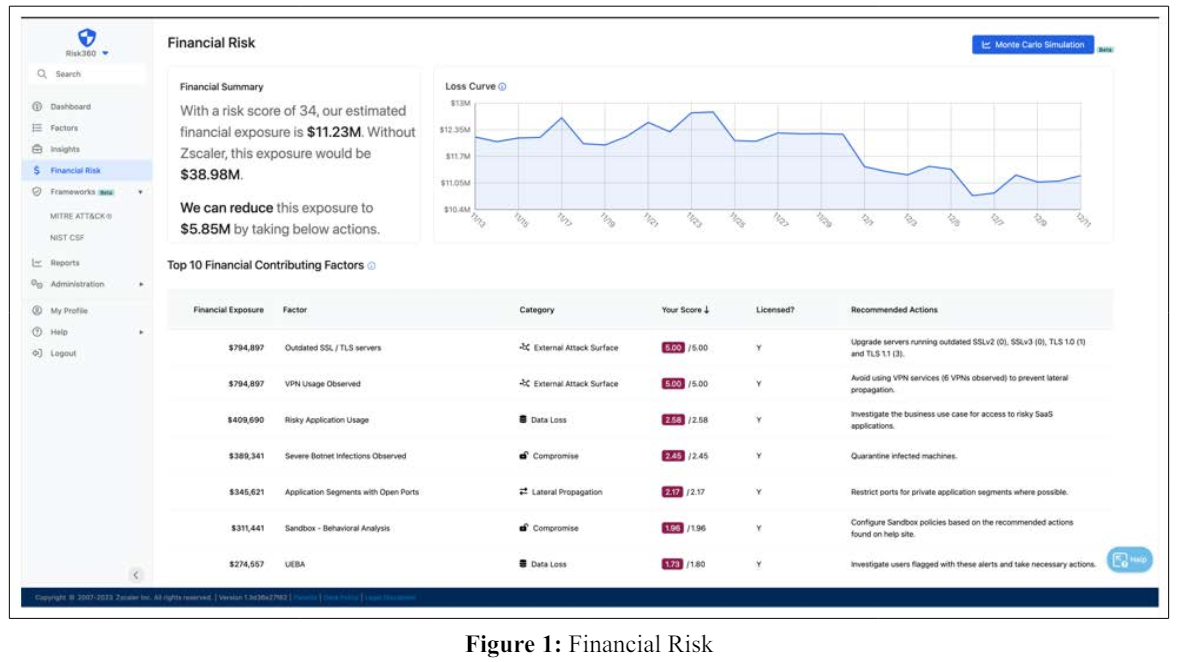
Task: Click the Data Loss icon in UEBA row
Action: coord(523,563)
